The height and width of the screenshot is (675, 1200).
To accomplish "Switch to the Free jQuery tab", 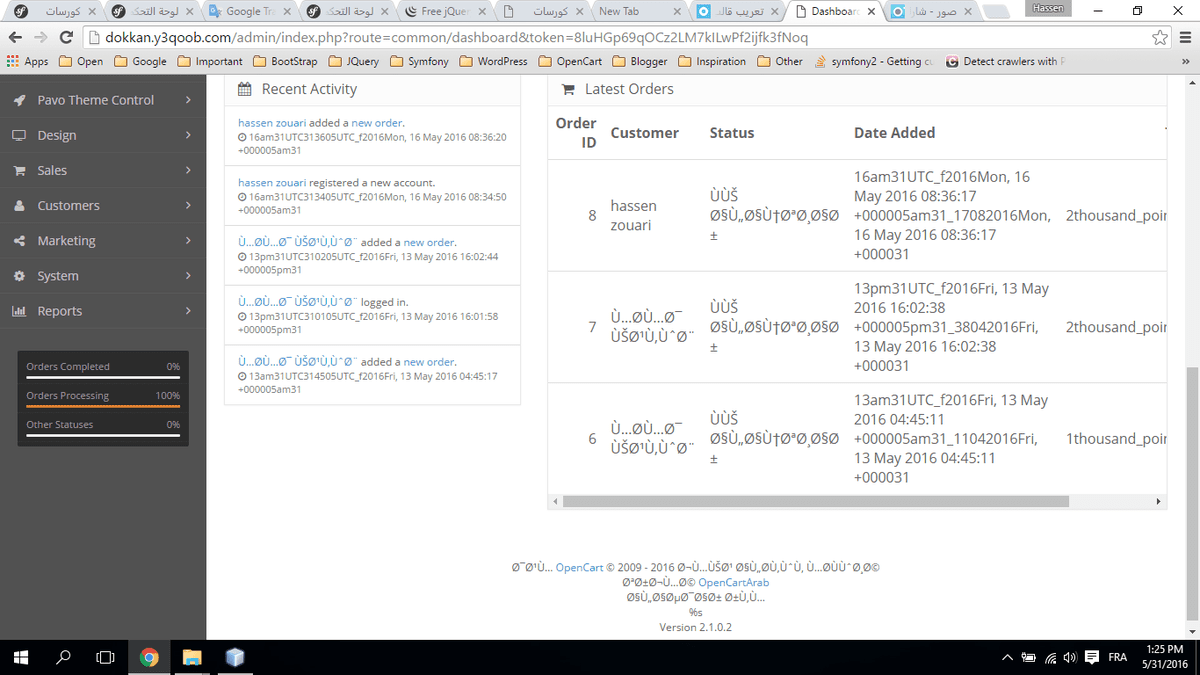I will 446,11.
